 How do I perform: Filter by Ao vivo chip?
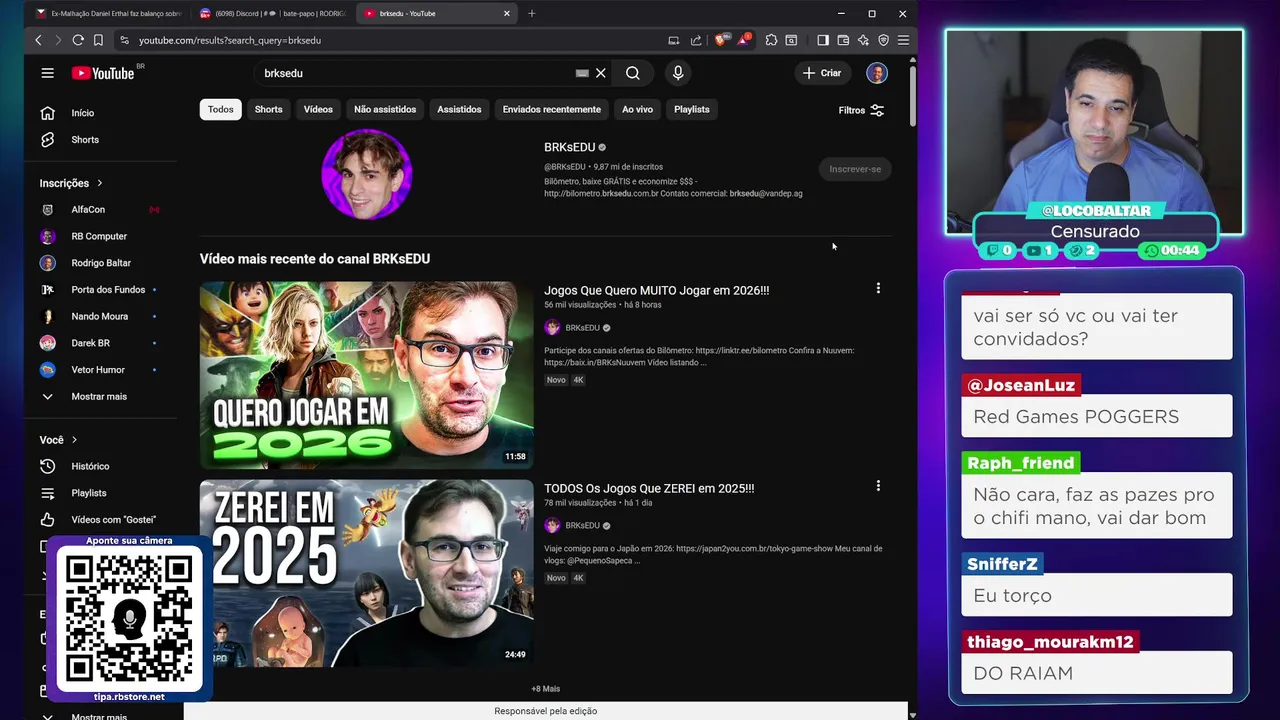(637, 109)
